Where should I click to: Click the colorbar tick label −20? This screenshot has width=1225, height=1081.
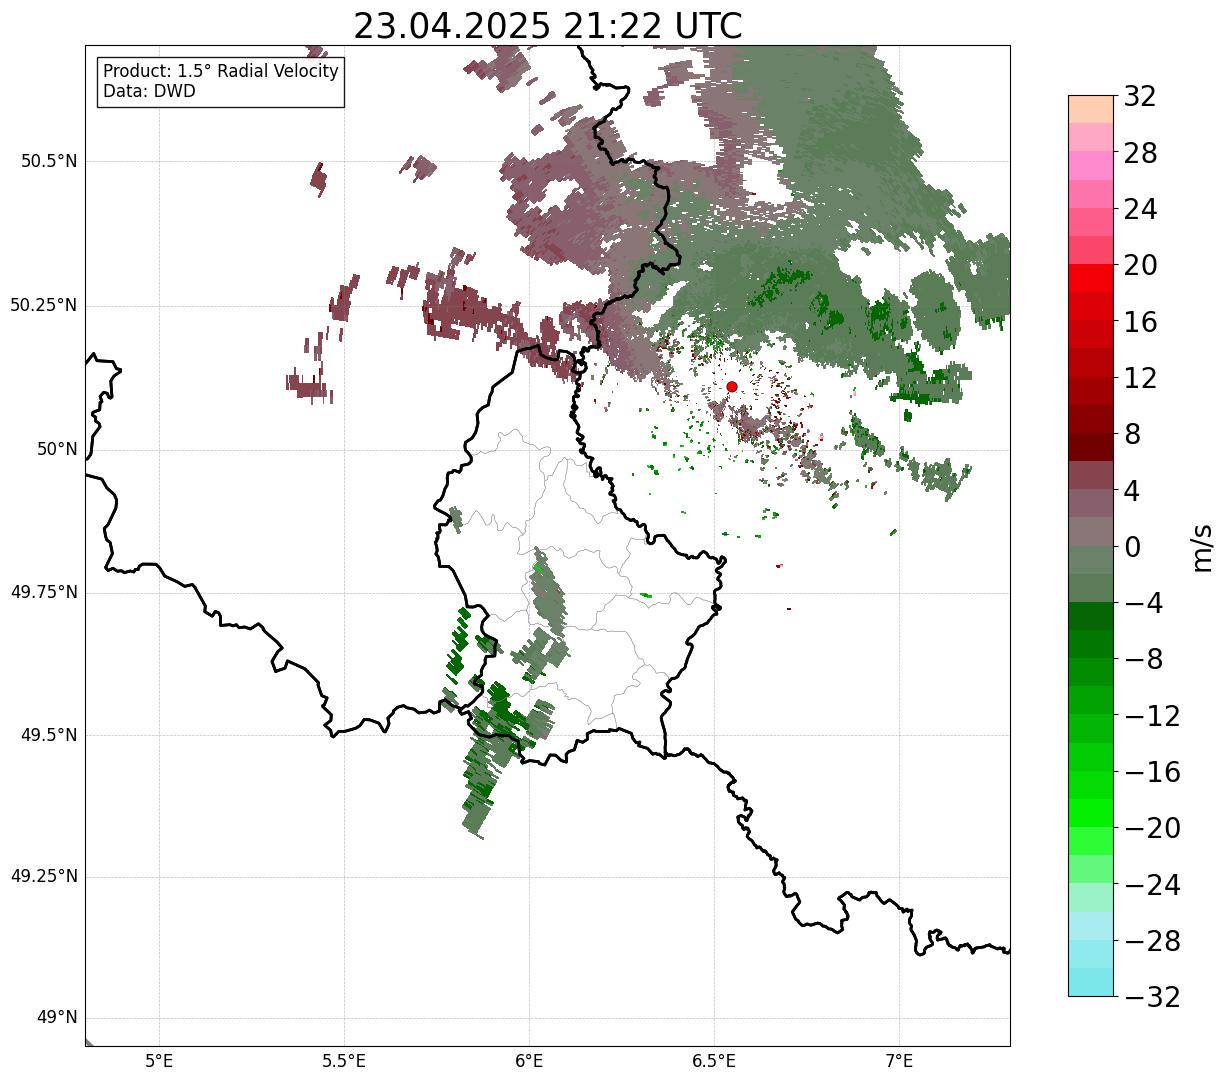[1152, 829]
